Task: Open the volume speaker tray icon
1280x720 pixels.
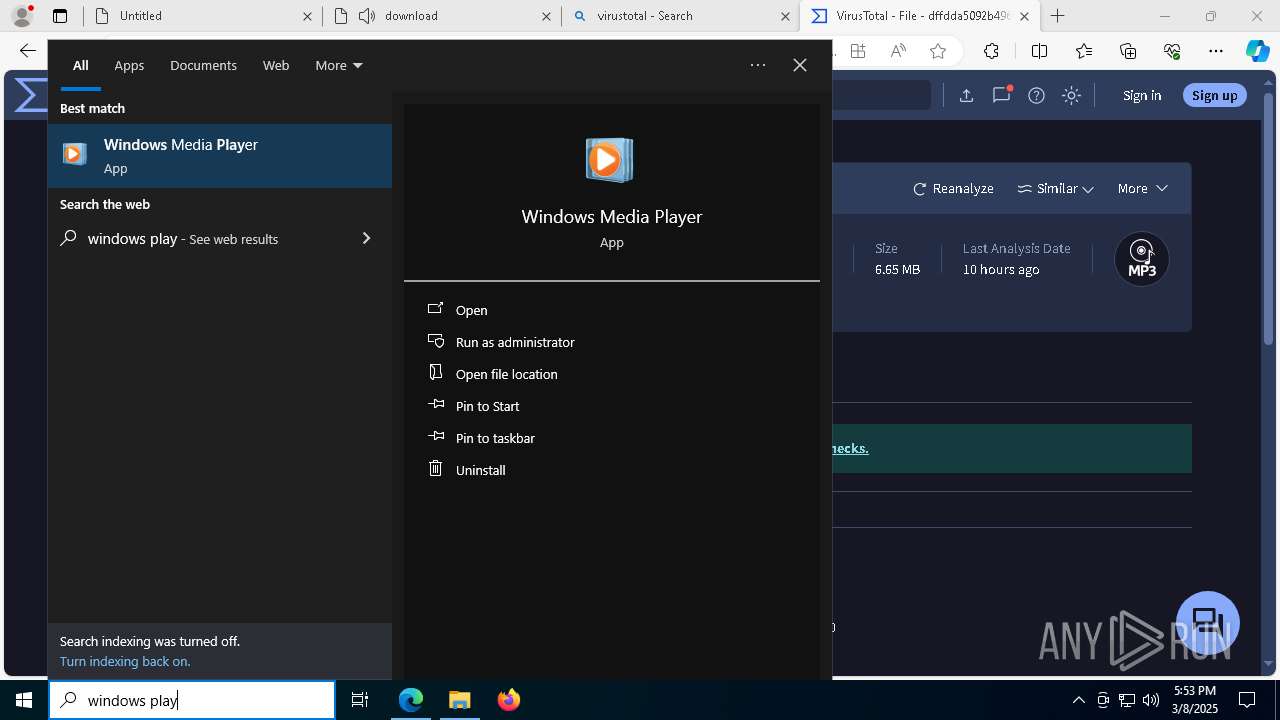Action: [1151, 700]
